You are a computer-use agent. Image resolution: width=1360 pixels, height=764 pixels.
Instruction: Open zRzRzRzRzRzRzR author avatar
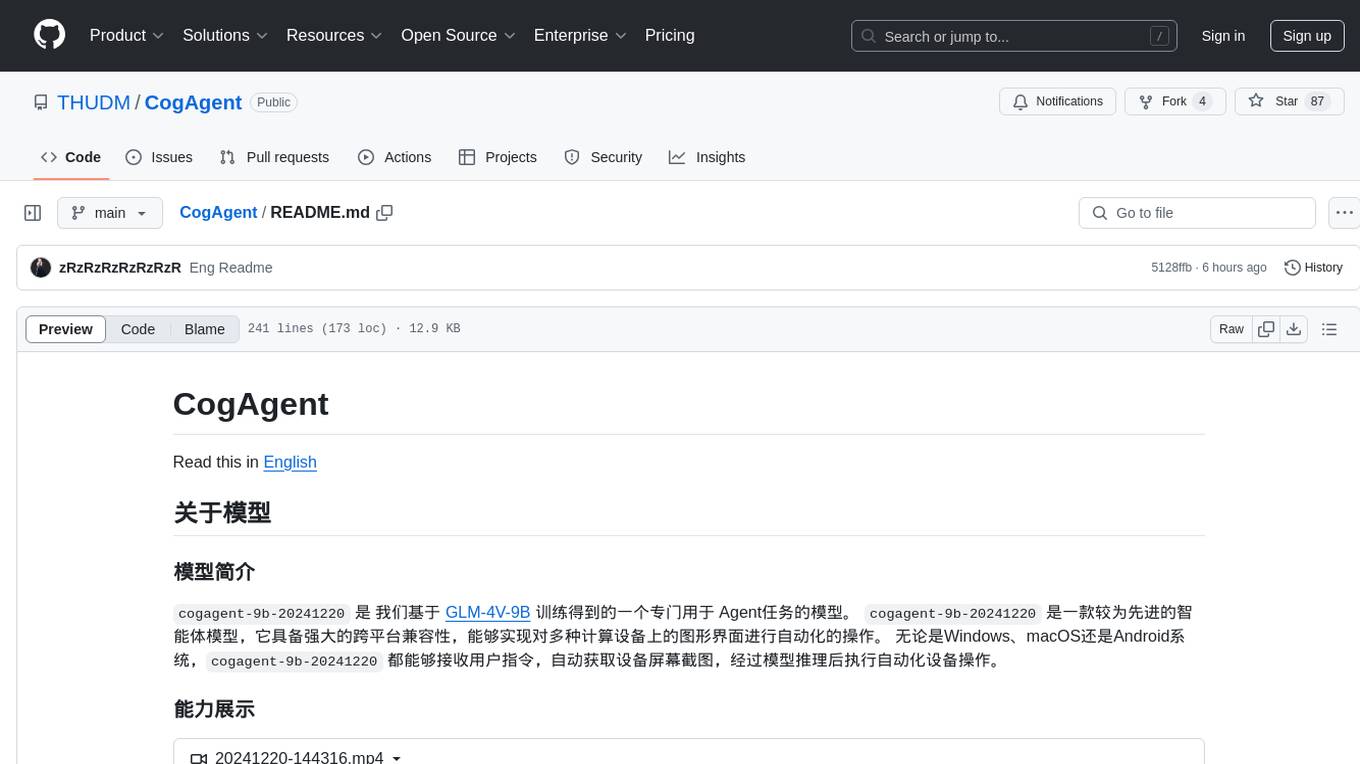point(41,268)
